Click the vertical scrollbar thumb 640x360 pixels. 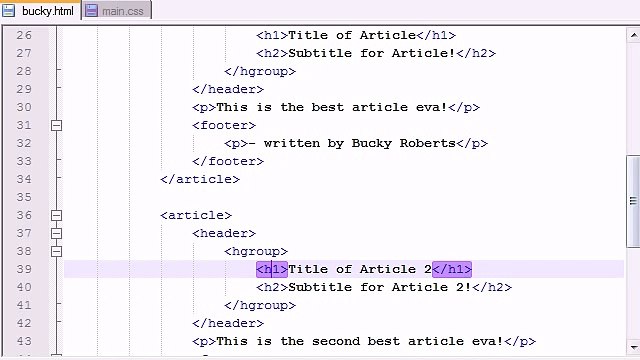tap(633, 201)
